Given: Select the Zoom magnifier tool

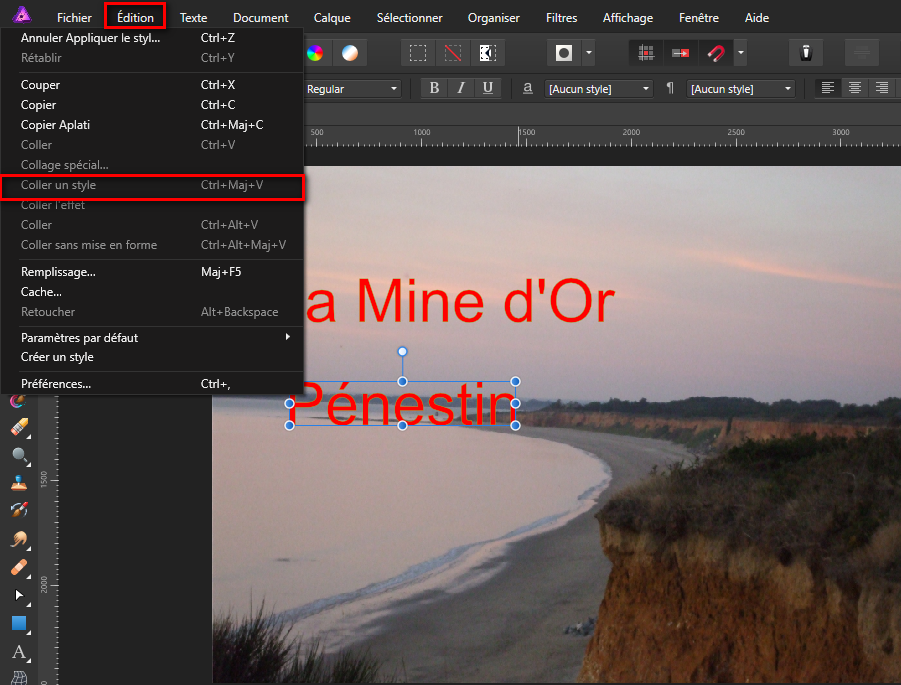Looking at the screenshot, I should point(20,456).
